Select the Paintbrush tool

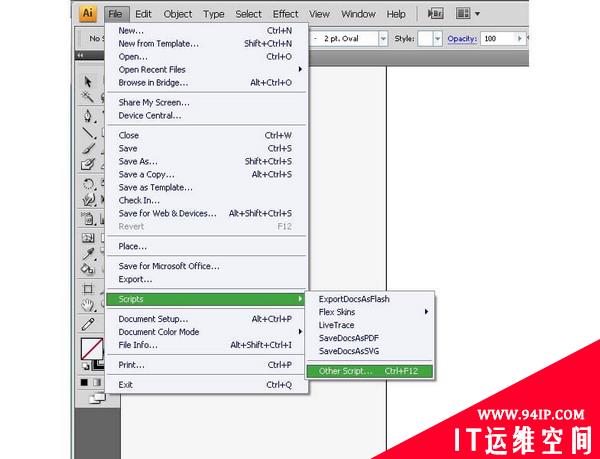(x=88, y=149)
